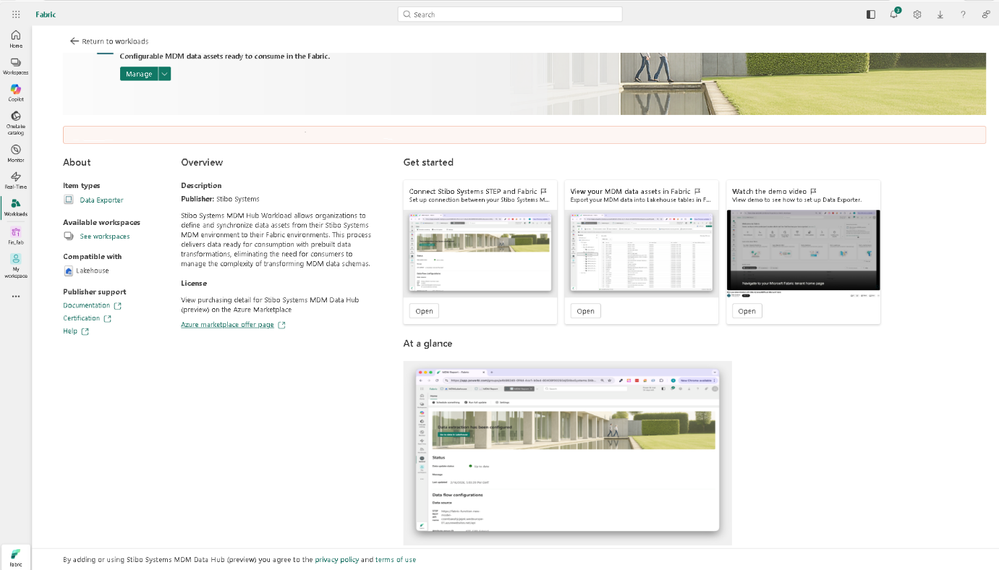Click the flag icon on Connect Stibo Systems card

(543, 191)
